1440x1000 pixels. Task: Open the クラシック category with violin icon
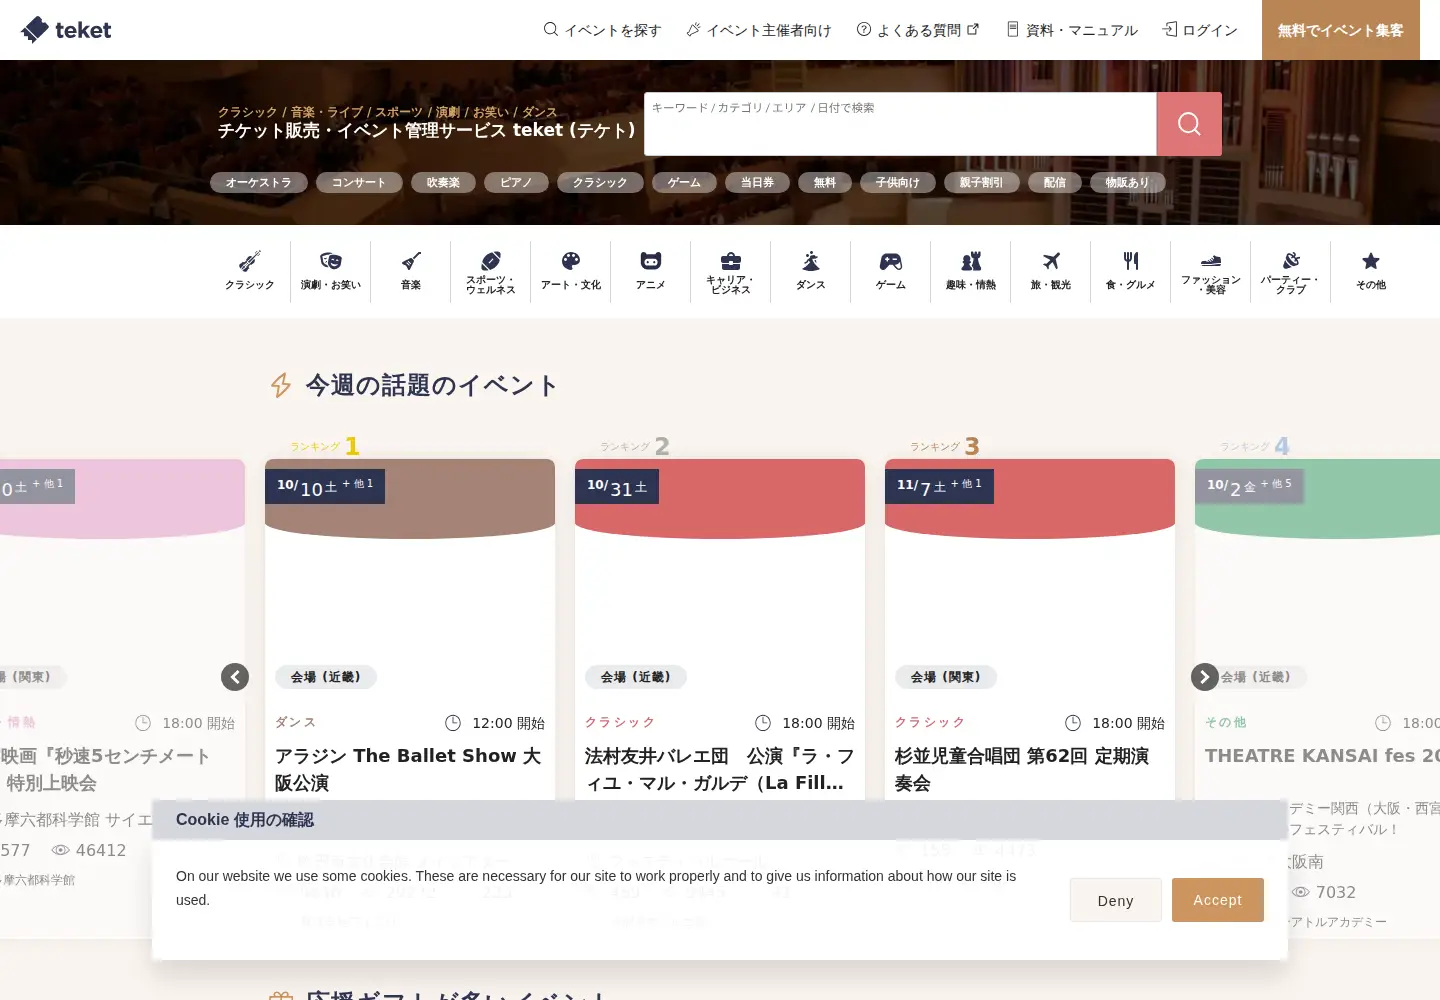(250, 271)
